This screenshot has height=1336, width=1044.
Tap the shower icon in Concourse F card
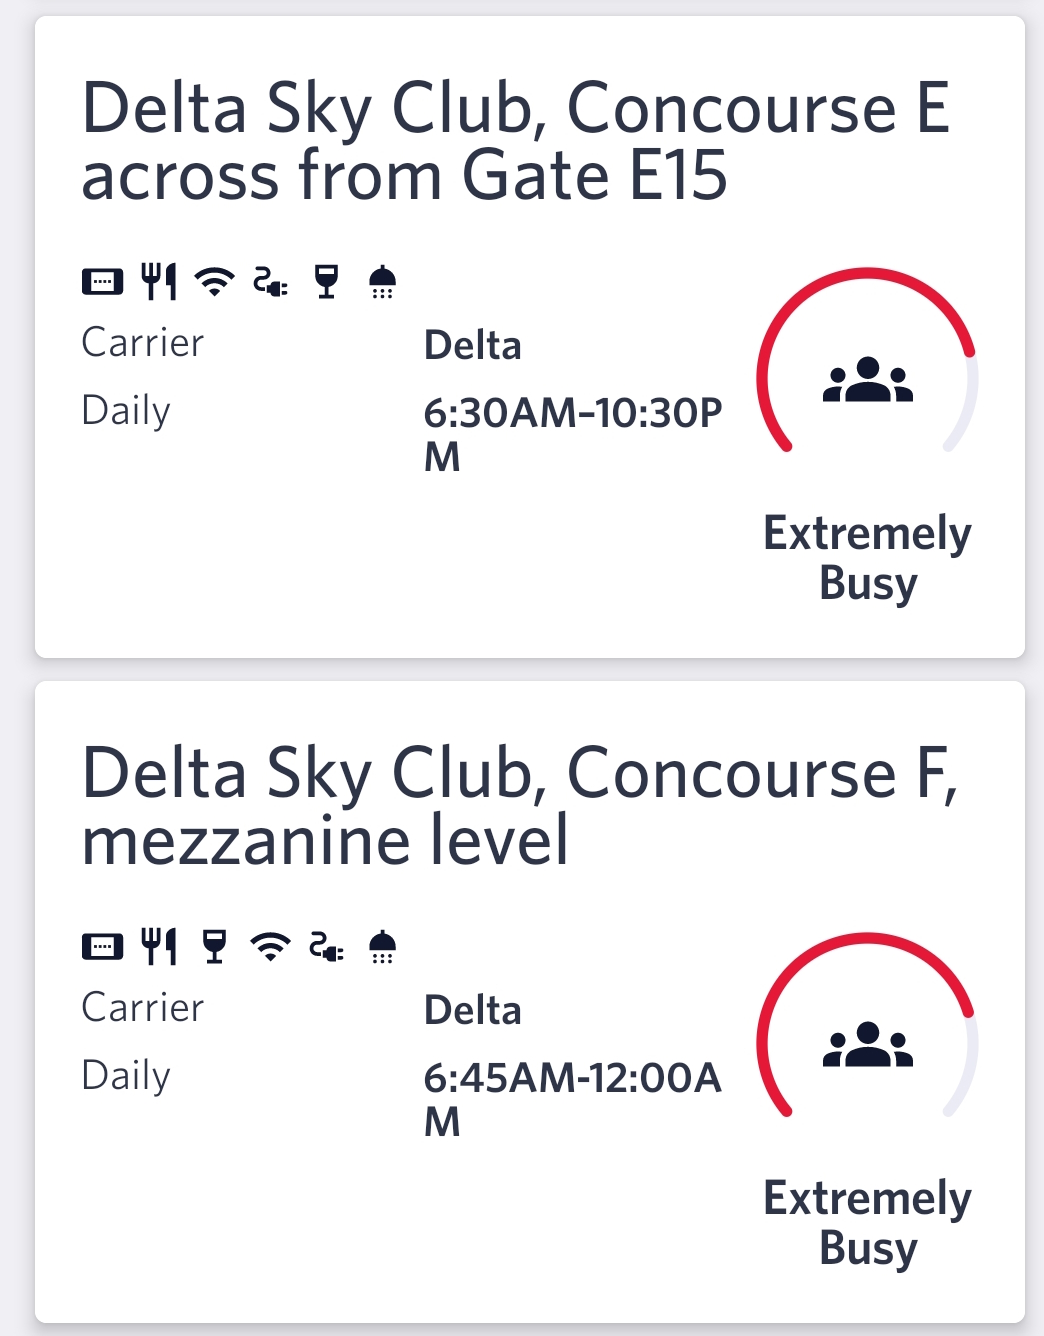[x=382, y=946]
